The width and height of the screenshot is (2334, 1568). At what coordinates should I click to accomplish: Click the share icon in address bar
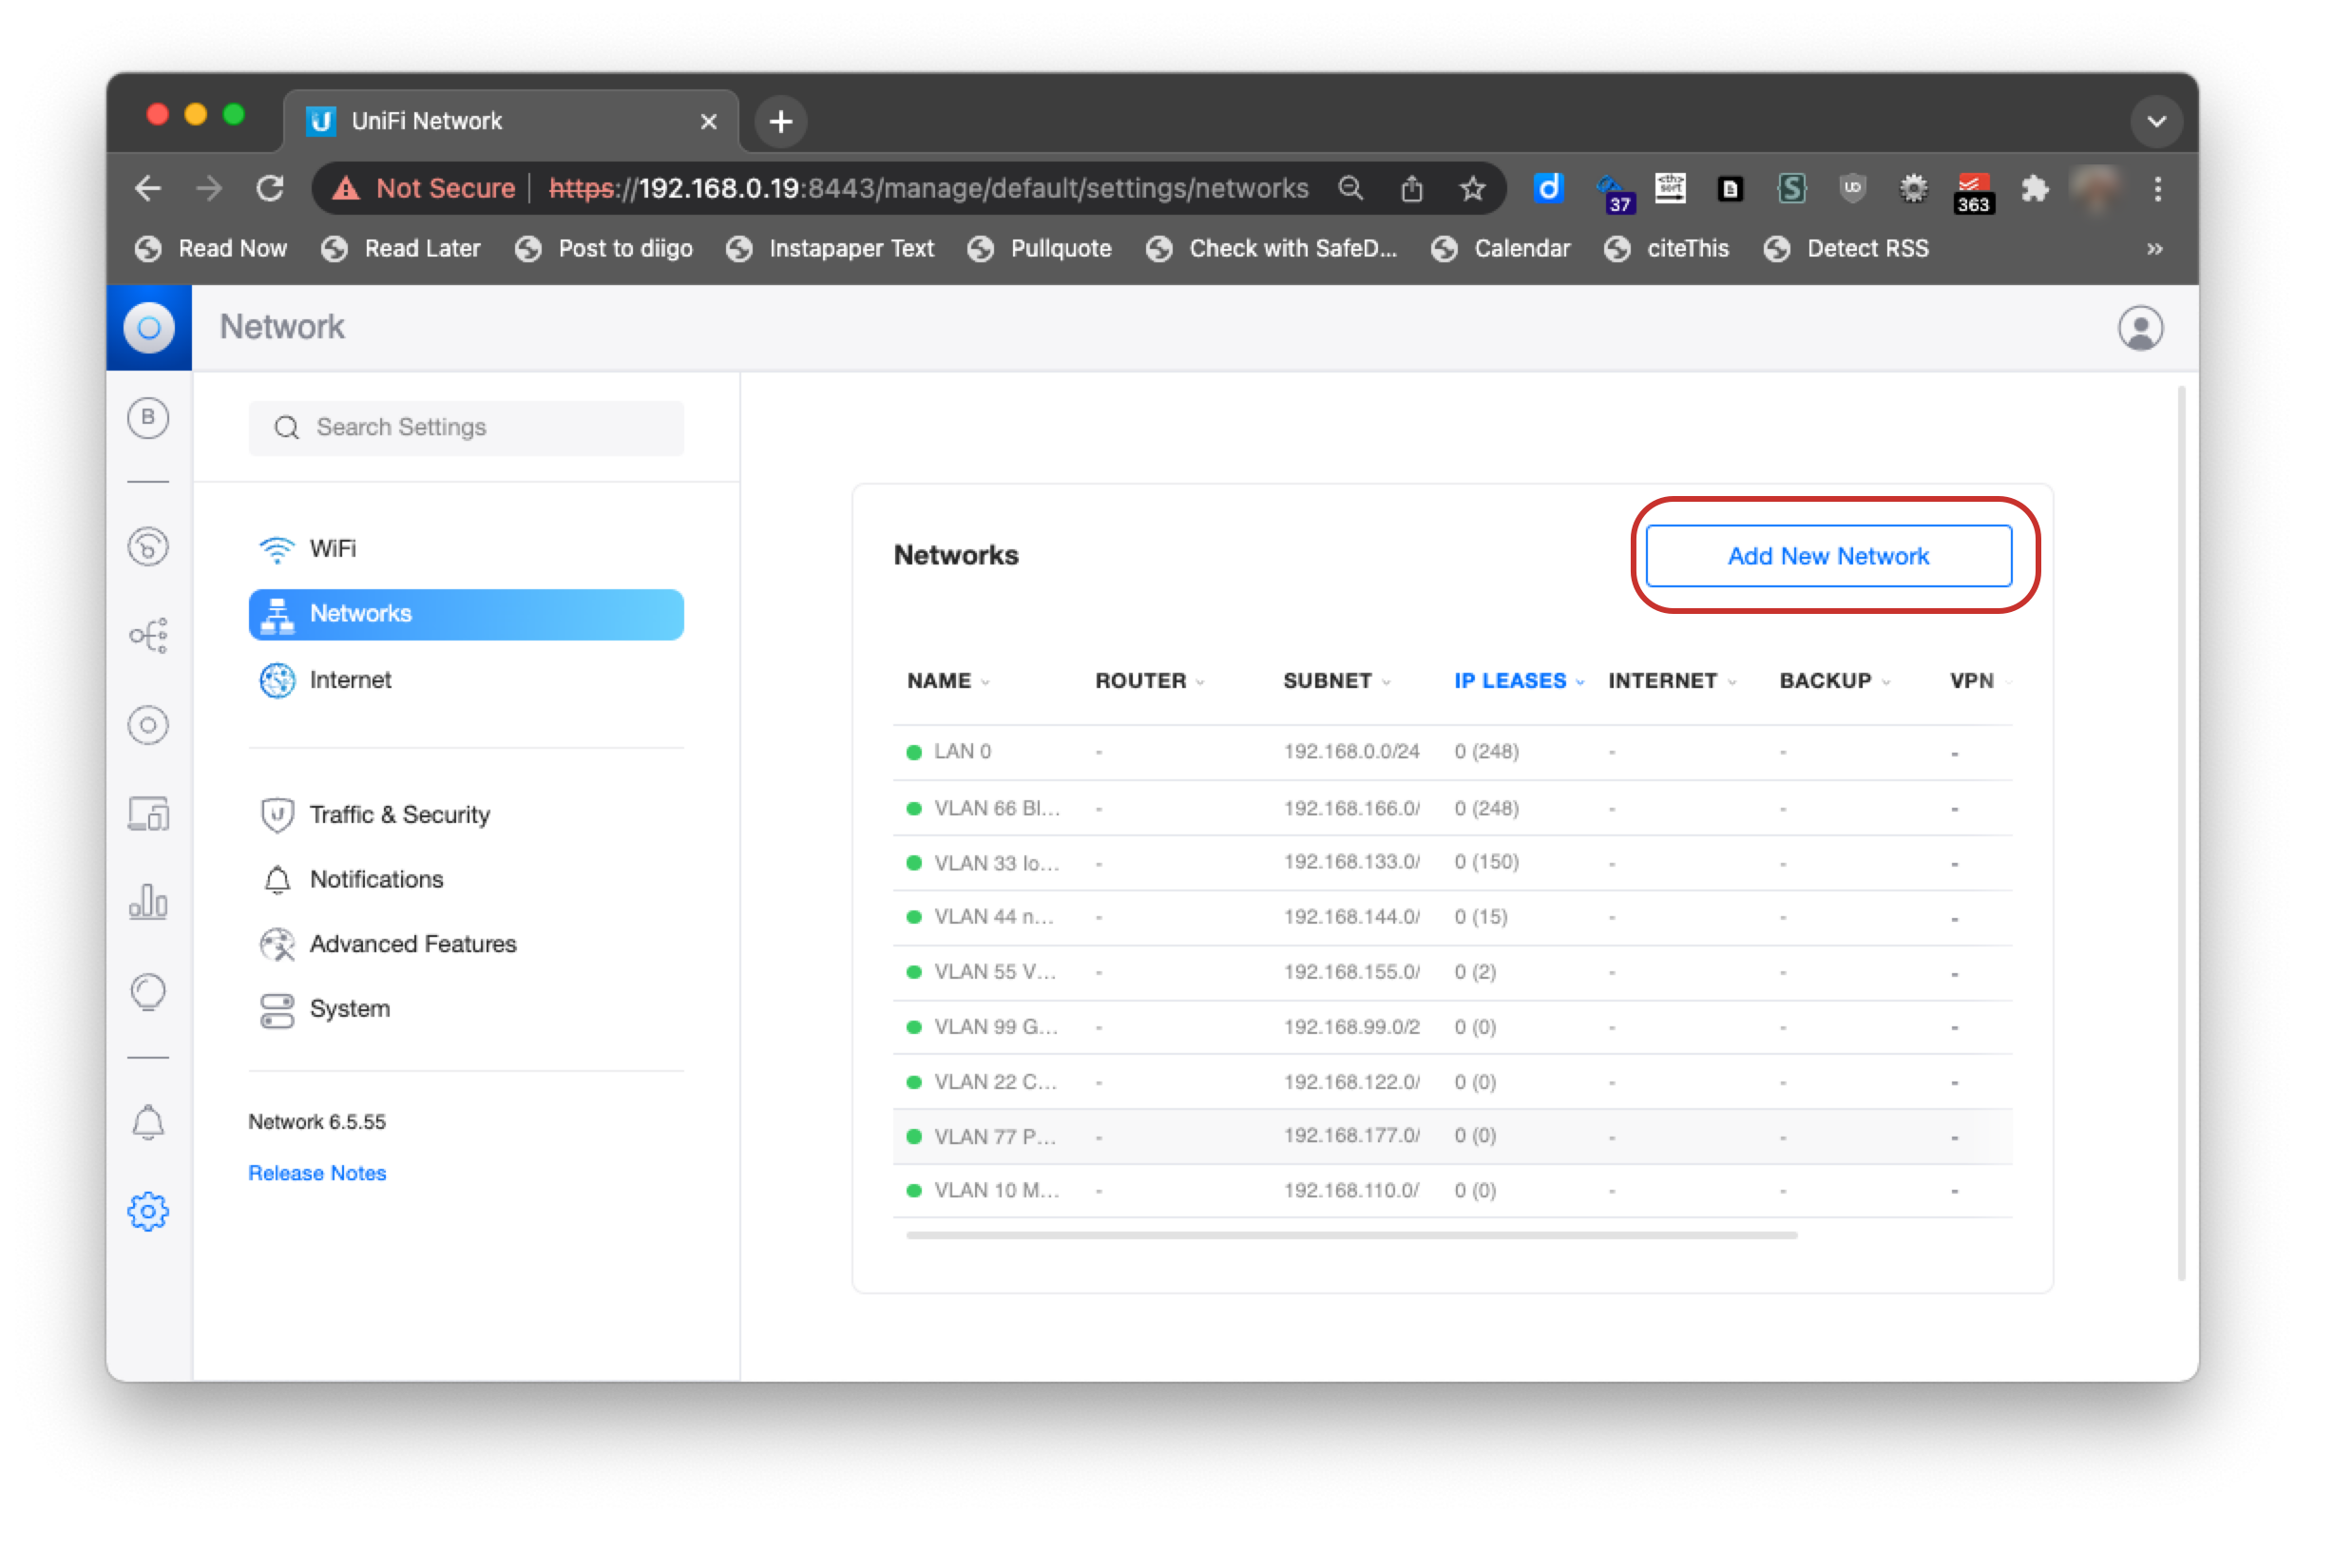(x=1412, y=188)
